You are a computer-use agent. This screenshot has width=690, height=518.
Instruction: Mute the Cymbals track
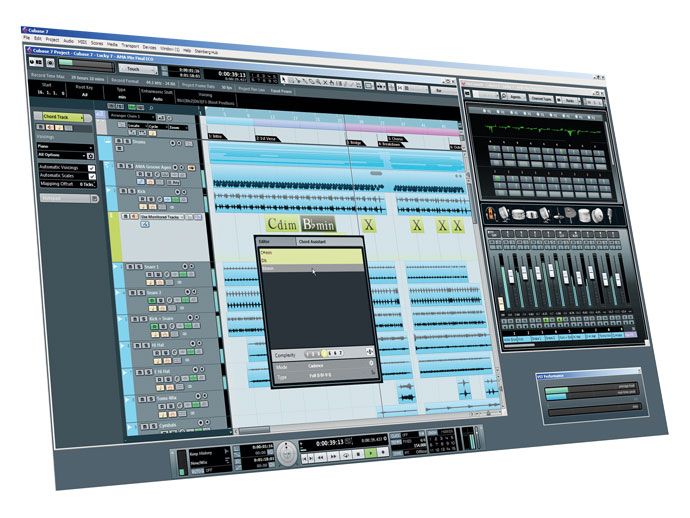(x=143, y=426)
